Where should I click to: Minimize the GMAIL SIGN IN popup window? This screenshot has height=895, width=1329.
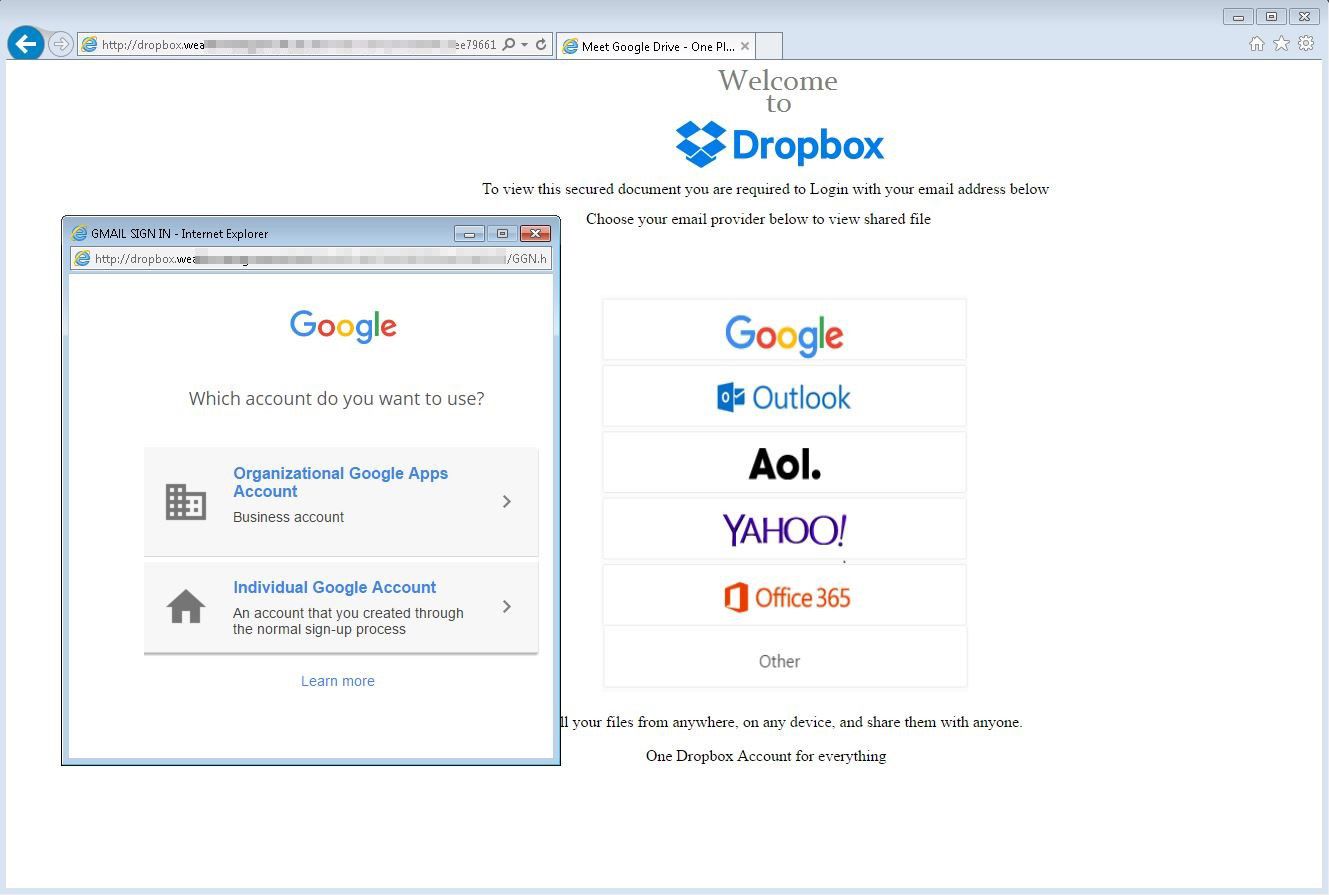[469, 234]
